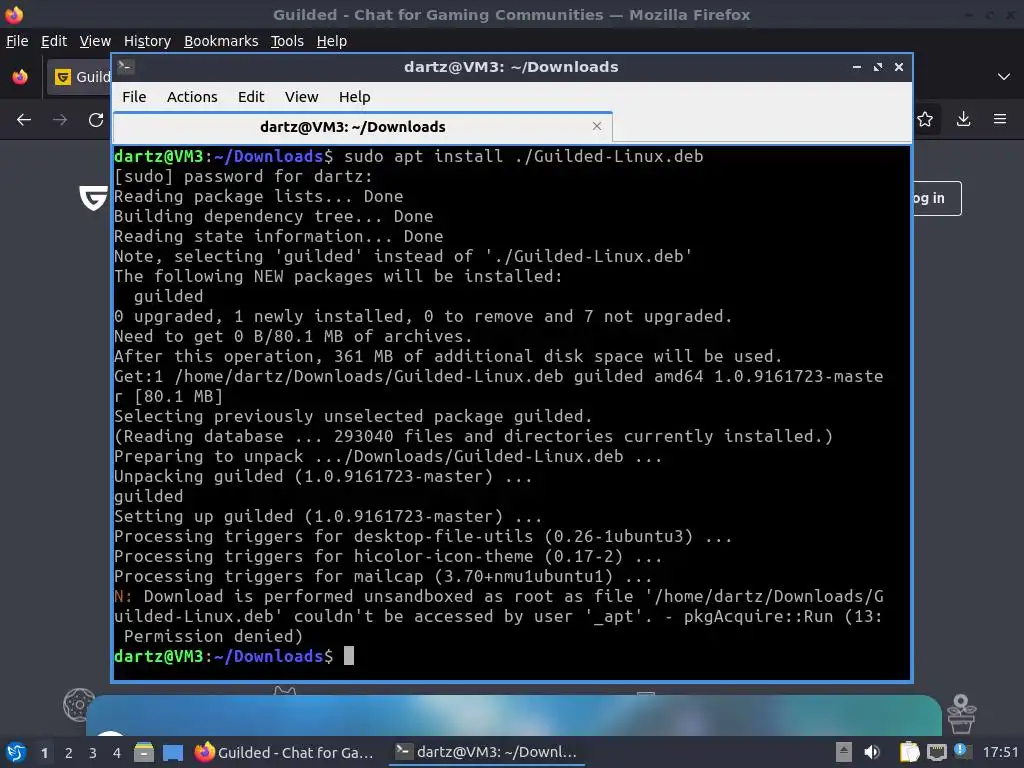Viewport: 1024px width, 768px height.
Task: Open Firefox Edit menu
Action: point(54,41)
